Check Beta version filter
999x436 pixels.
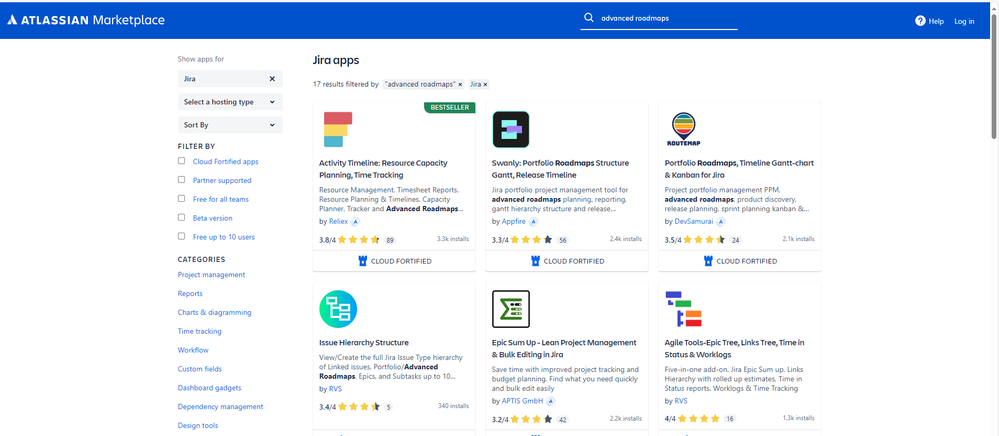tap(182, 217)
